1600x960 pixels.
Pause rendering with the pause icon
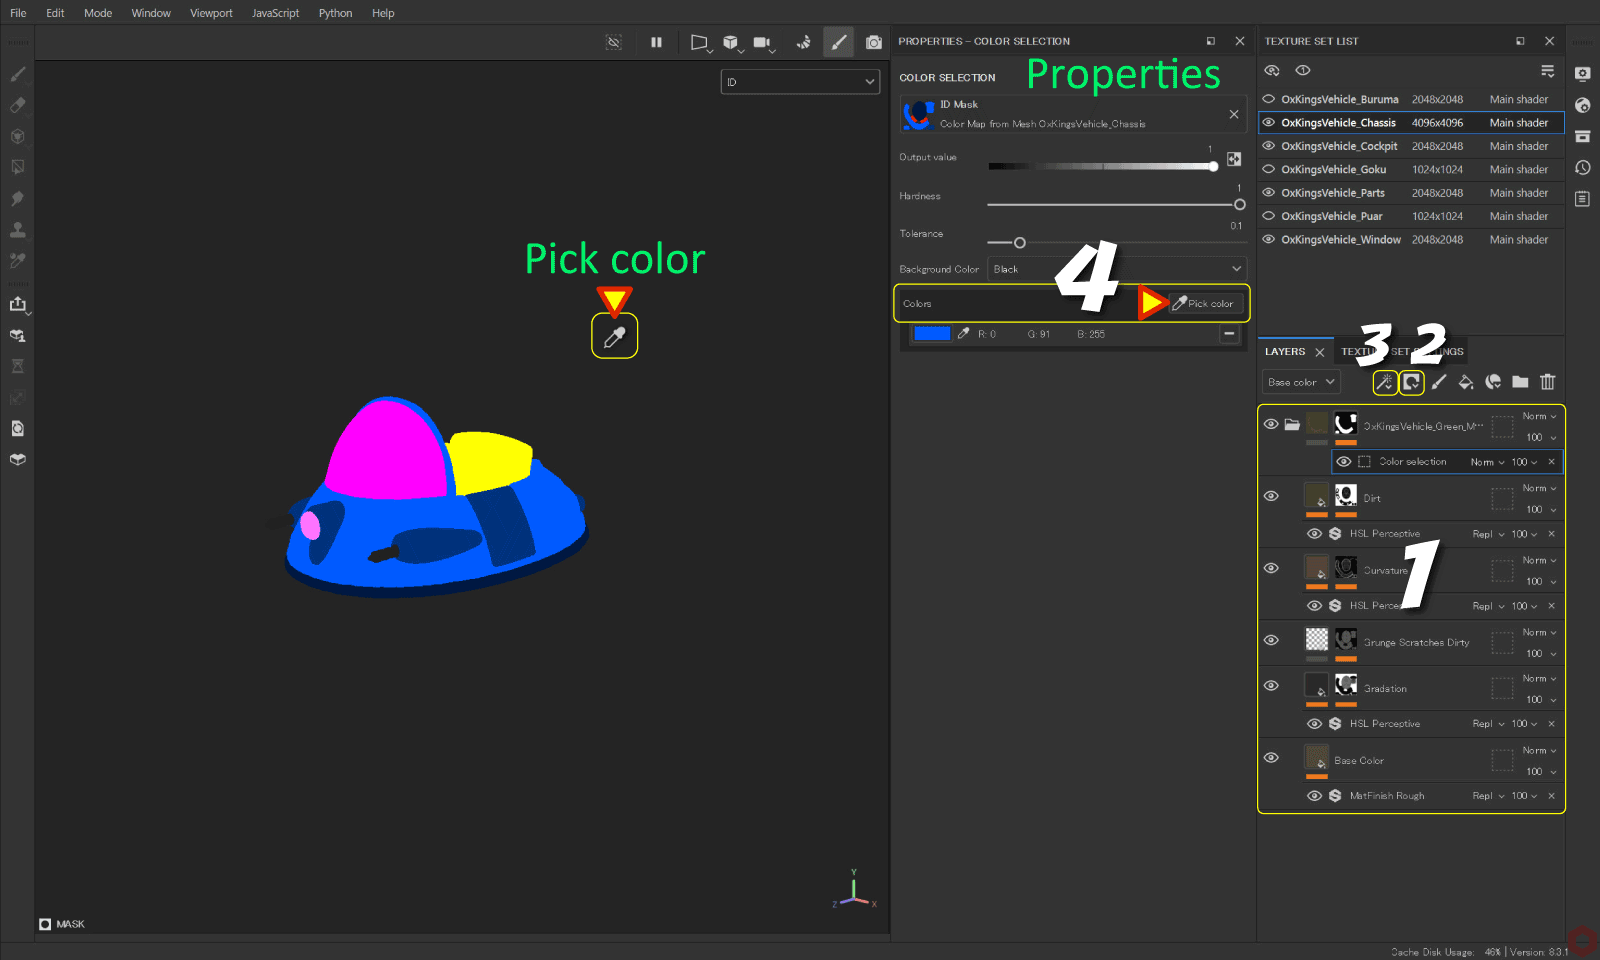click(656, 42)
